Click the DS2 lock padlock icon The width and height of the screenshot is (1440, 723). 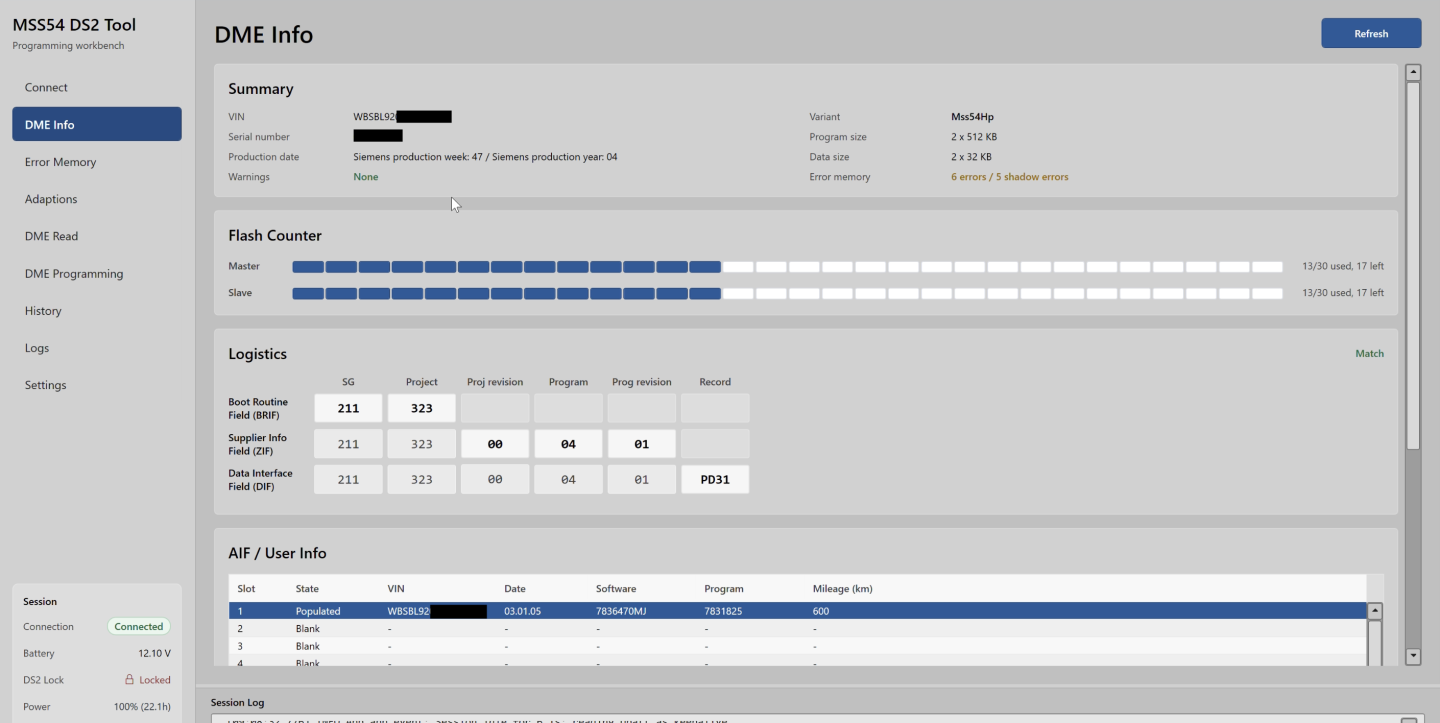click(129, 680)
